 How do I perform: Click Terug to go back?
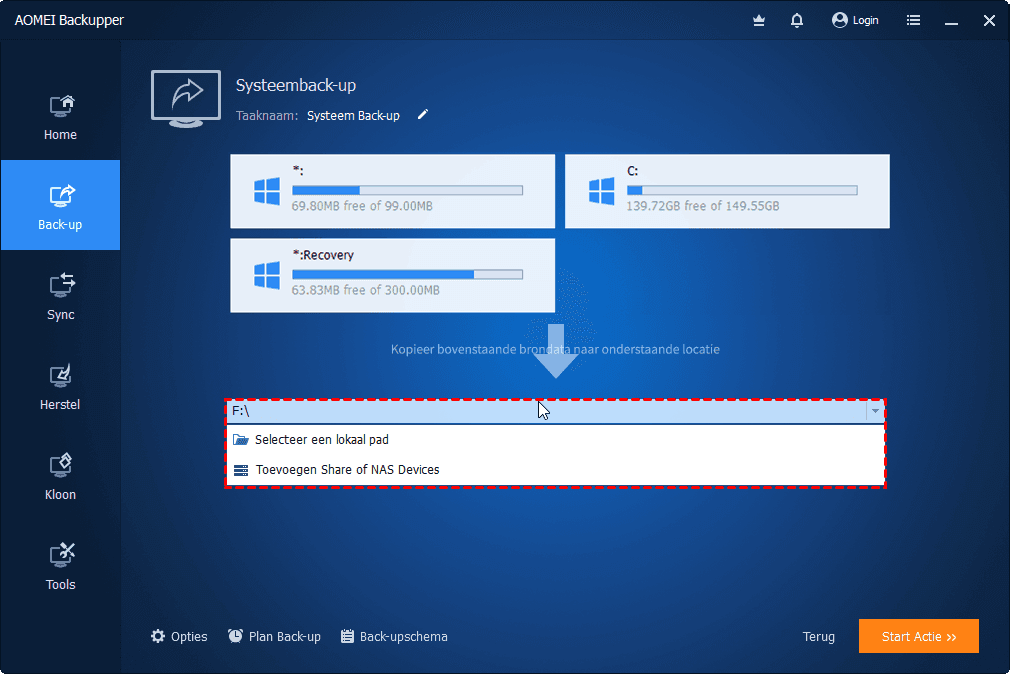coord(819,637)
